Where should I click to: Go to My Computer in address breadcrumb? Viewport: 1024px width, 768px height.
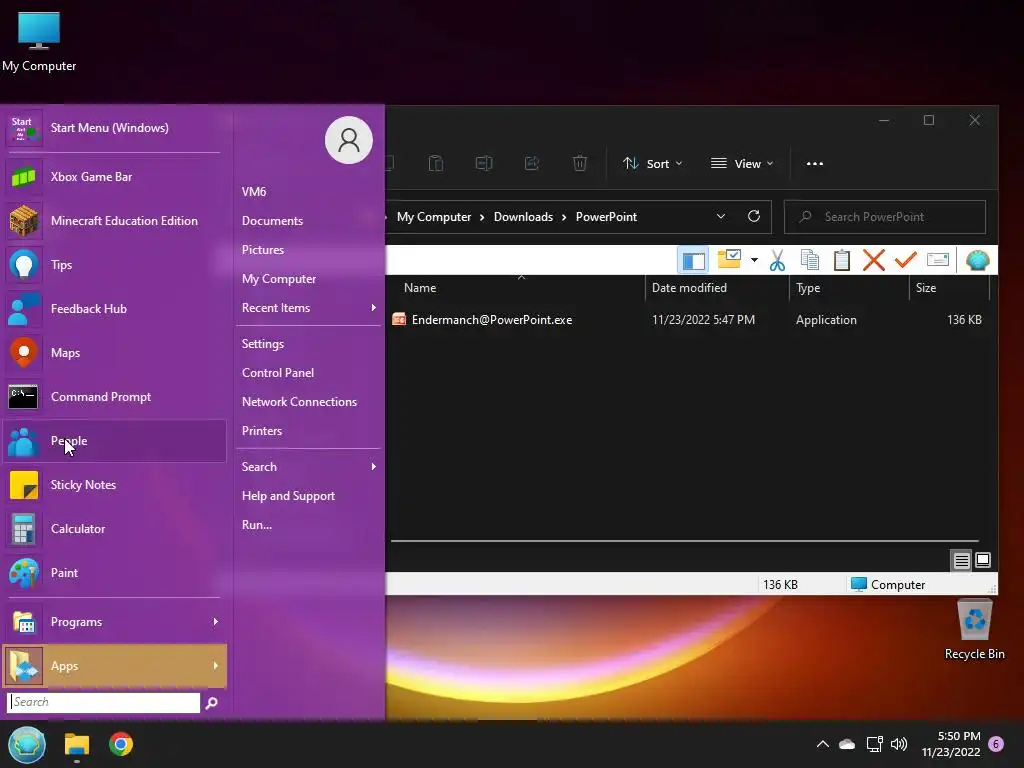(434, 217)
